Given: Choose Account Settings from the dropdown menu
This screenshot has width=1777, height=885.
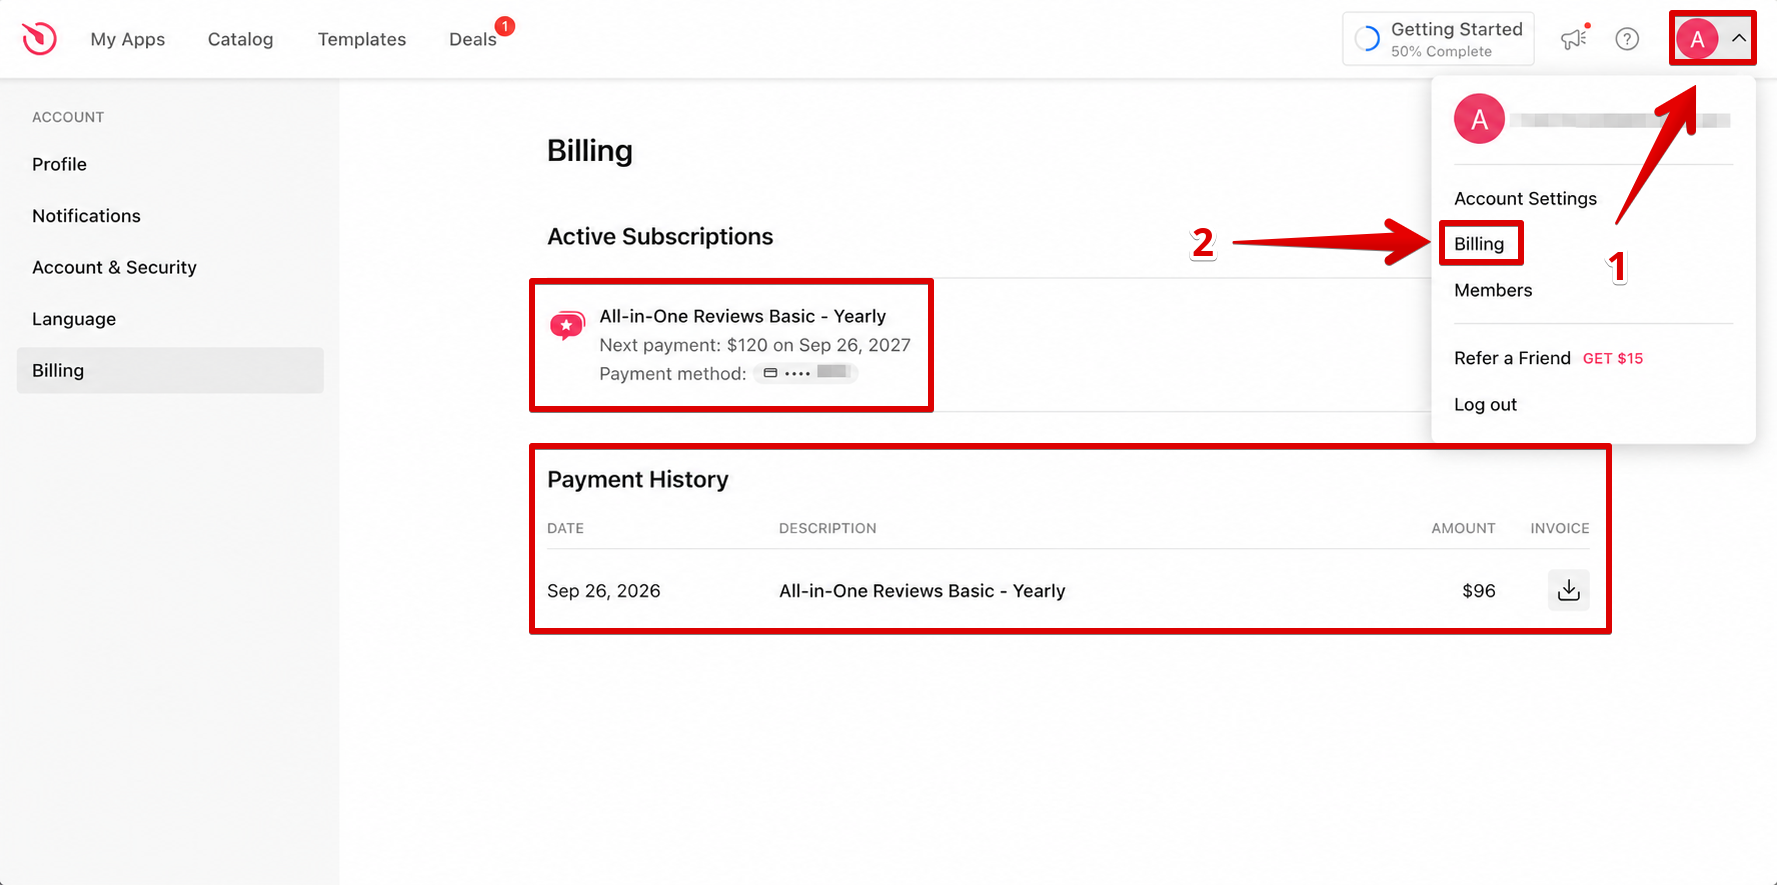Looking at the screenshot, I should click(x=1525, y=198).
